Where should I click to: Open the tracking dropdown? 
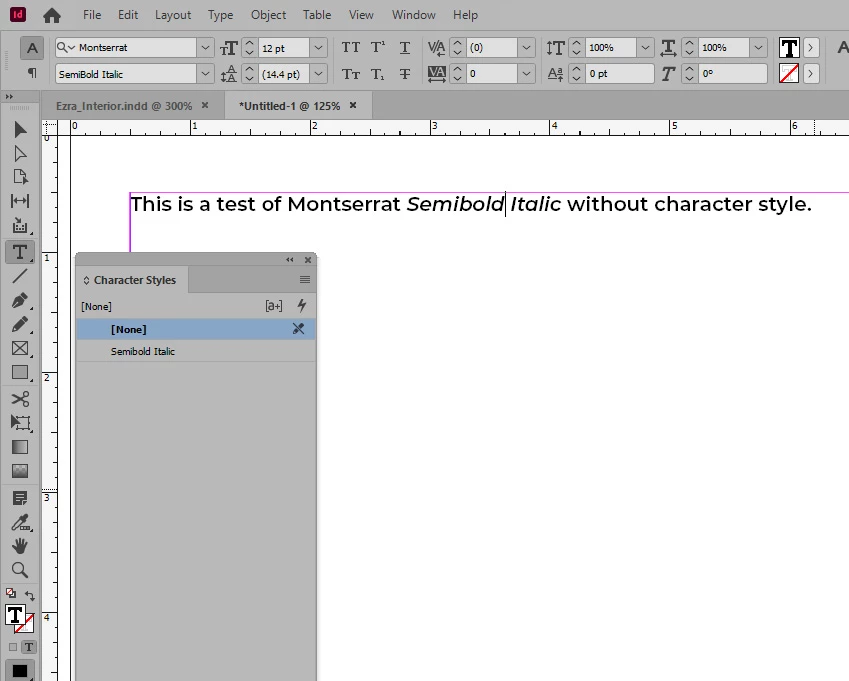click(526, 74)
